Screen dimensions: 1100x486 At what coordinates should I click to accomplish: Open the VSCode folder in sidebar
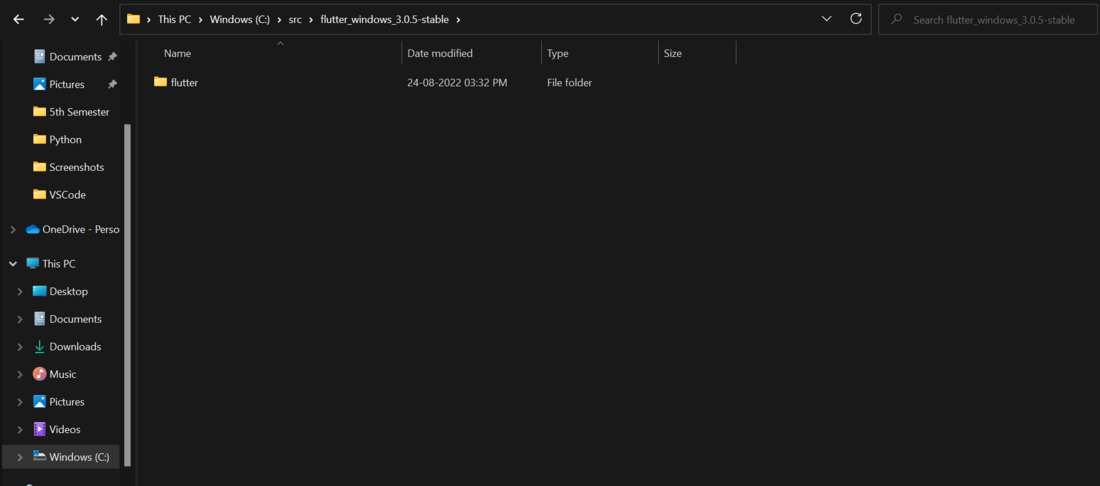tap(67, 195)
